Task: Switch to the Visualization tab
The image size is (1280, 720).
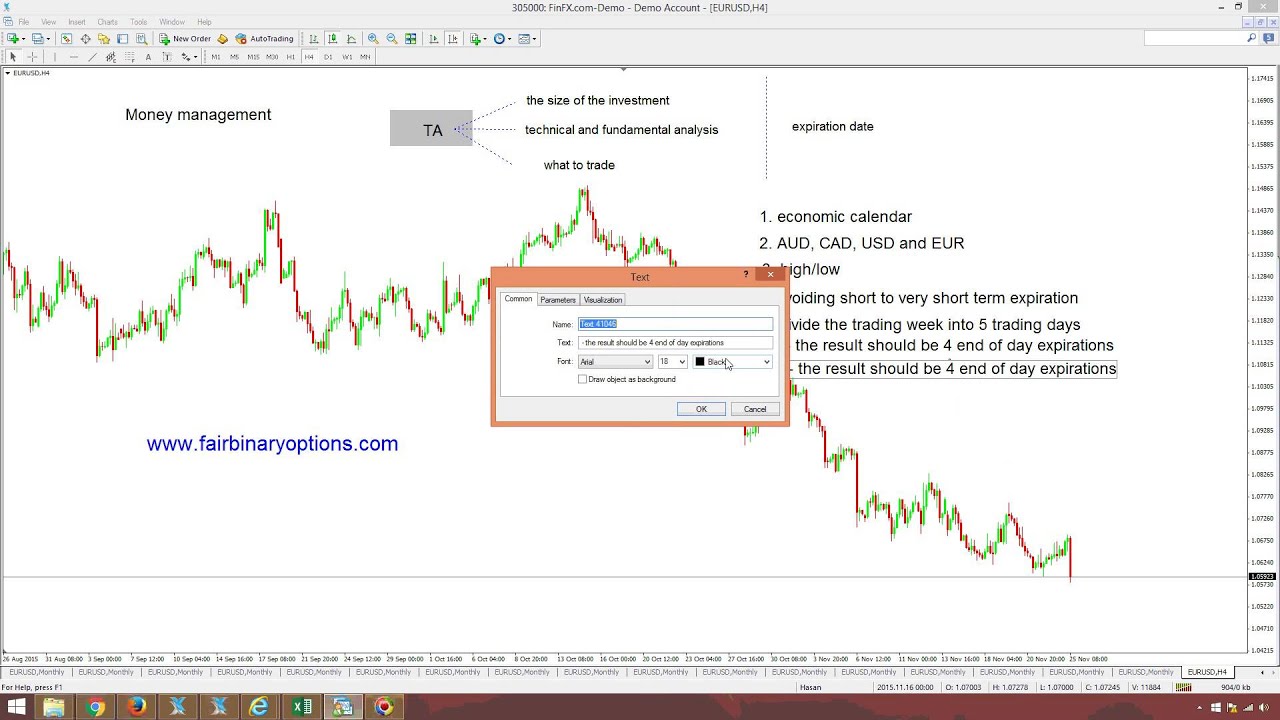Action: 603,300
